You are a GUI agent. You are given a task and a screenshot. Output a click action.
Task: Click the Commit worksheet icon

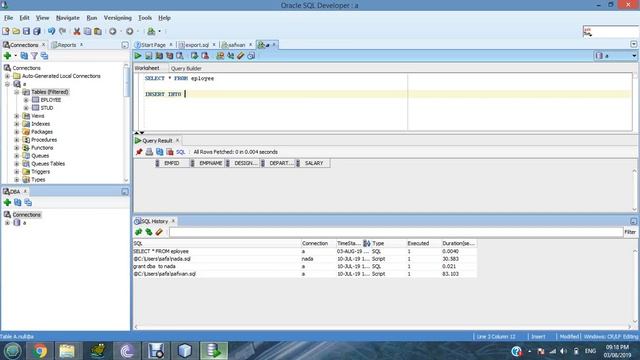pyautogui.click(x=195, y=56)
